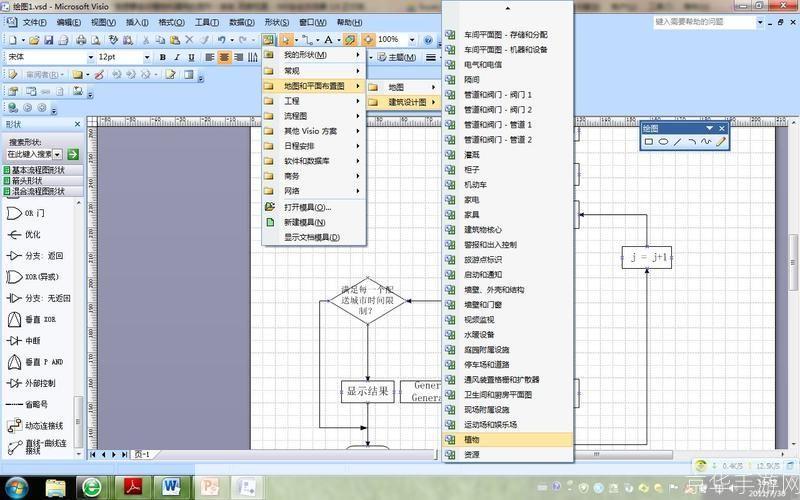
Task: Open the font name dropdown
Action: pyautogui.click(x=89, y=58)
